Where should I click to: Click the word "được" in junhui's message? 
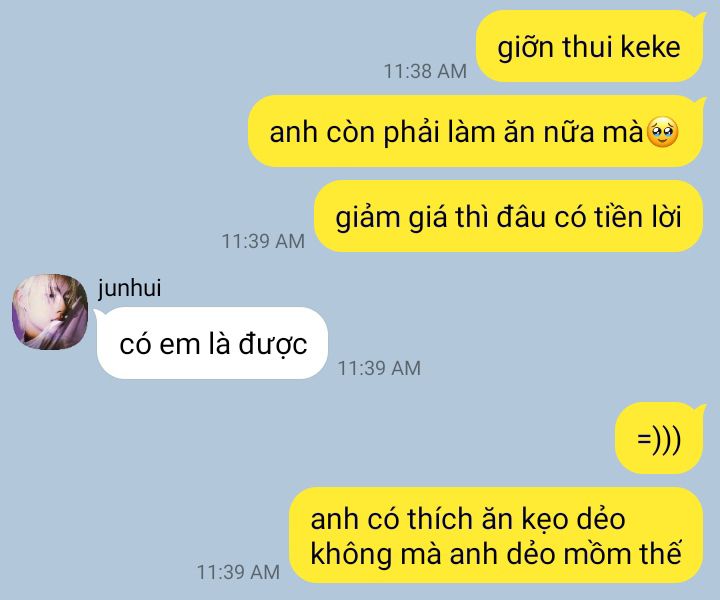tap(273, 344)
